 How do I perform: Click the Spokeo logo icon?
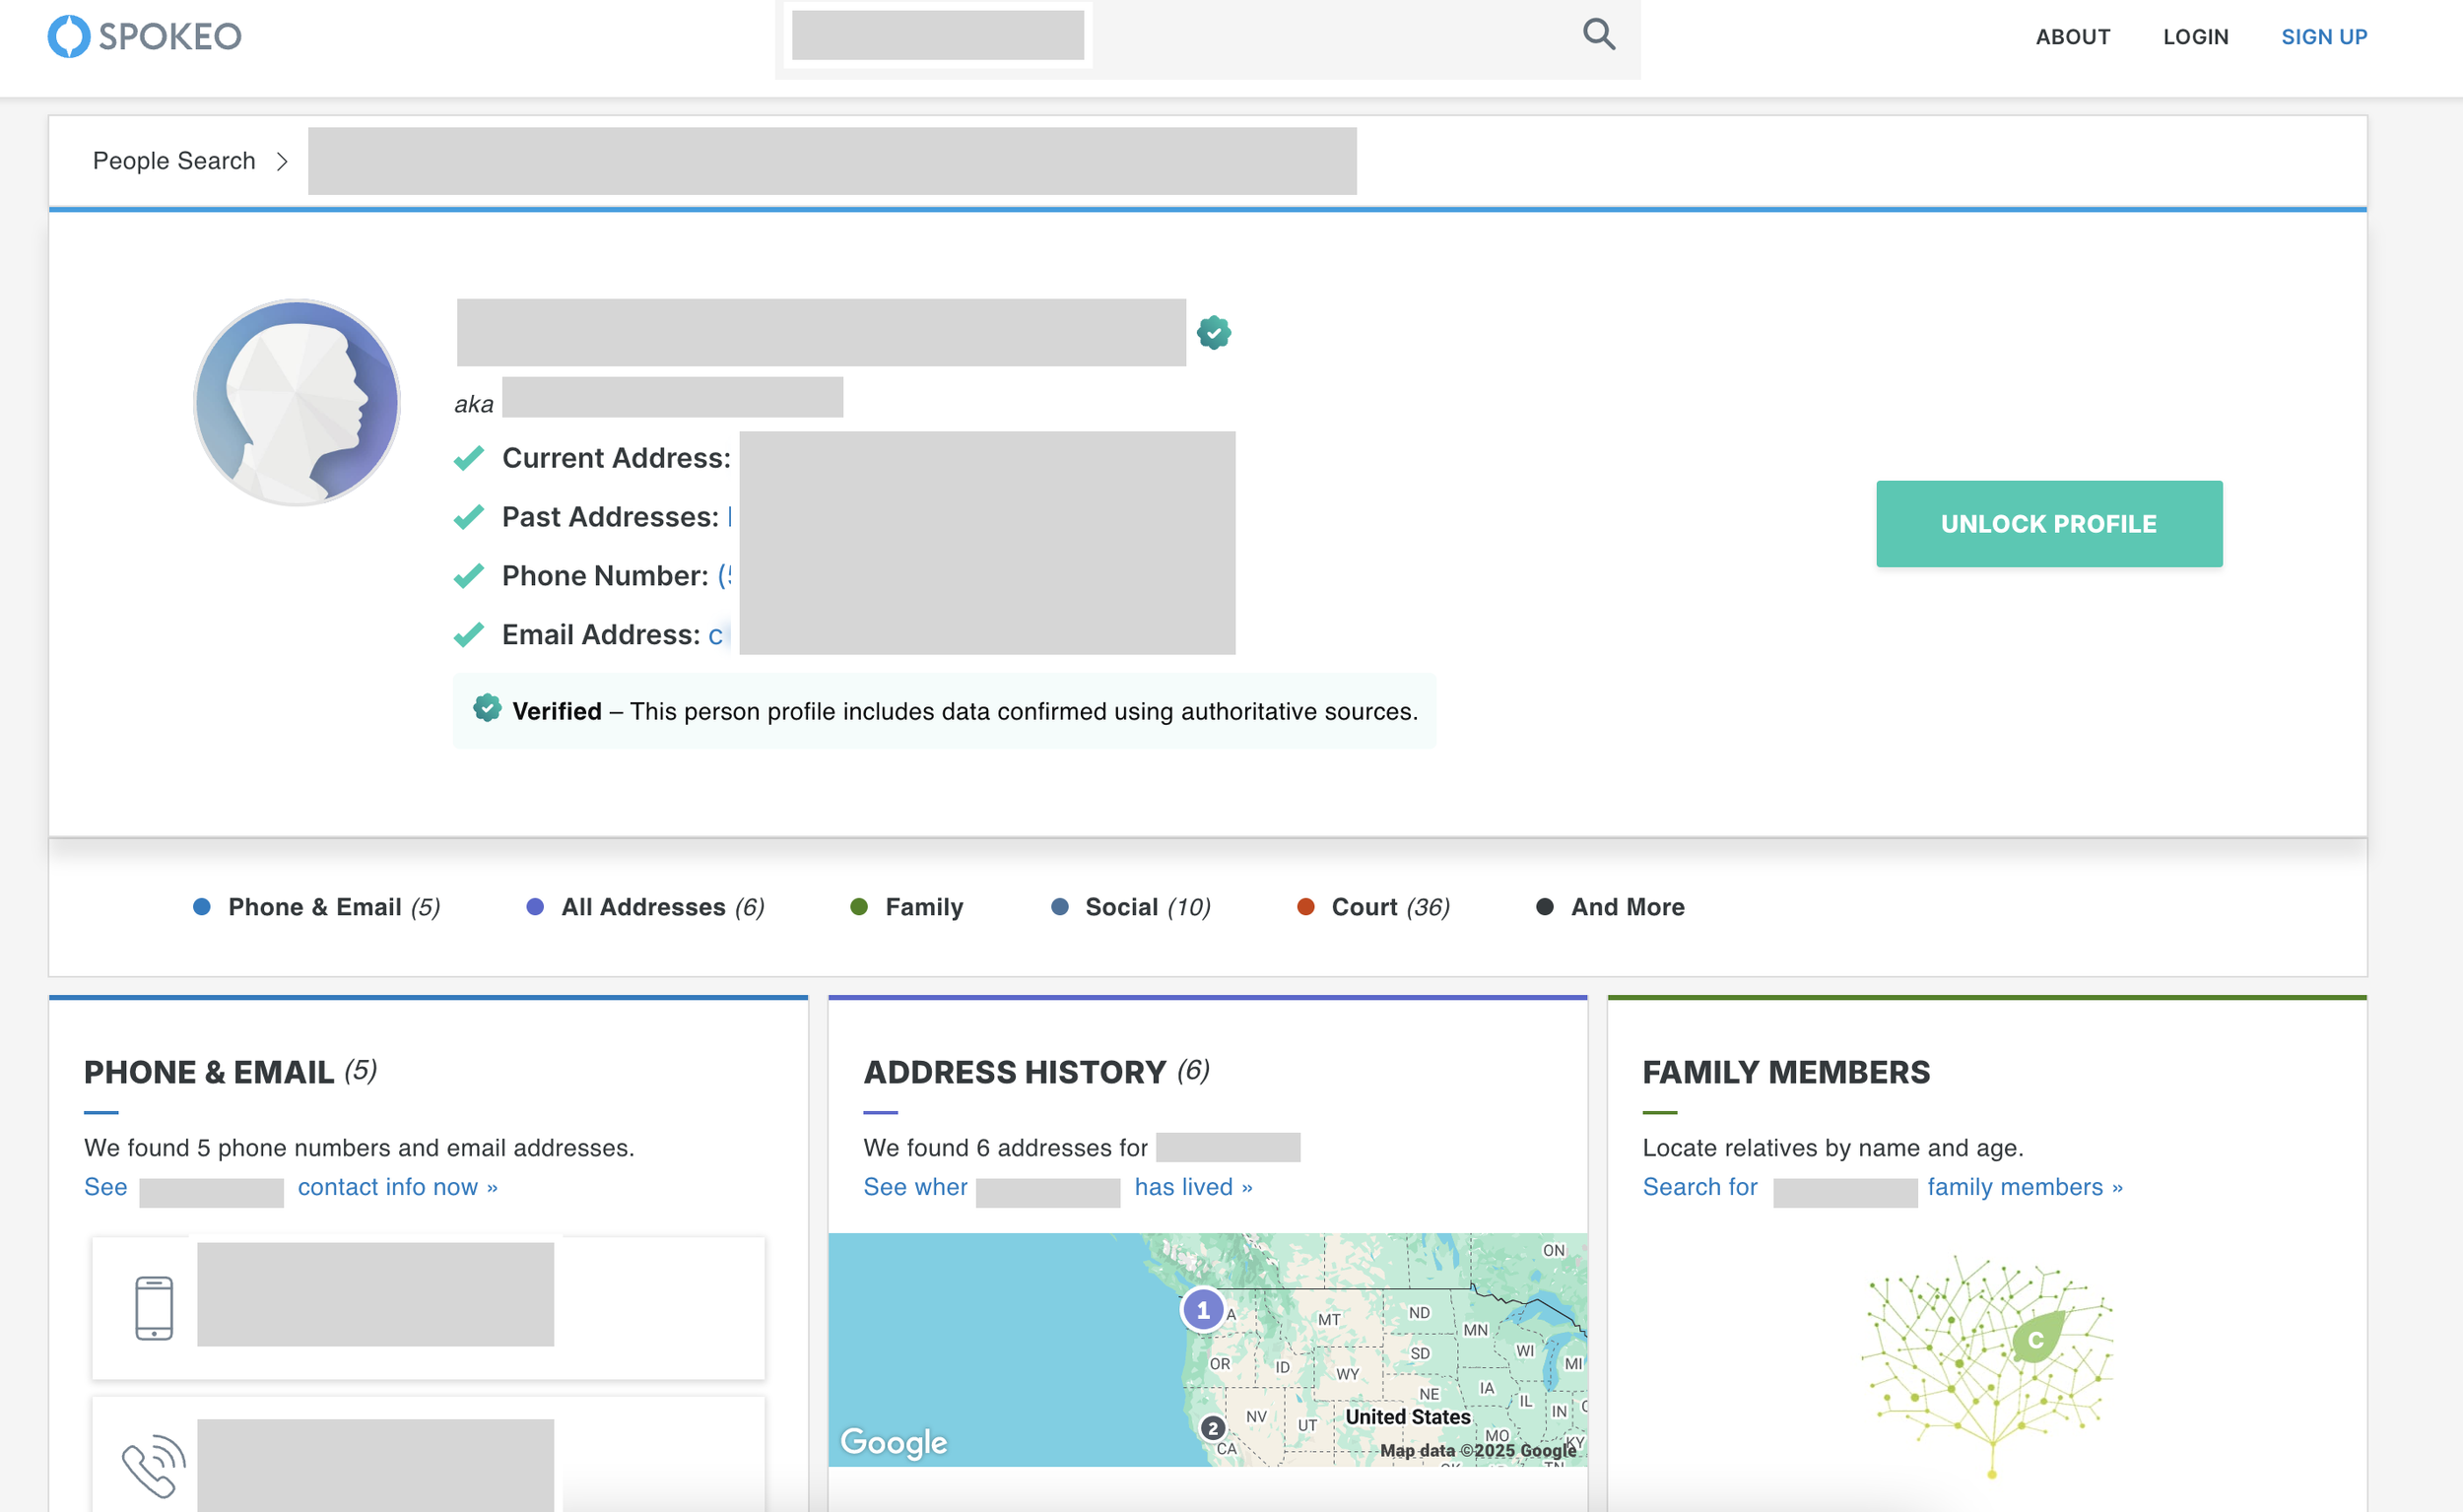[69, 37]
